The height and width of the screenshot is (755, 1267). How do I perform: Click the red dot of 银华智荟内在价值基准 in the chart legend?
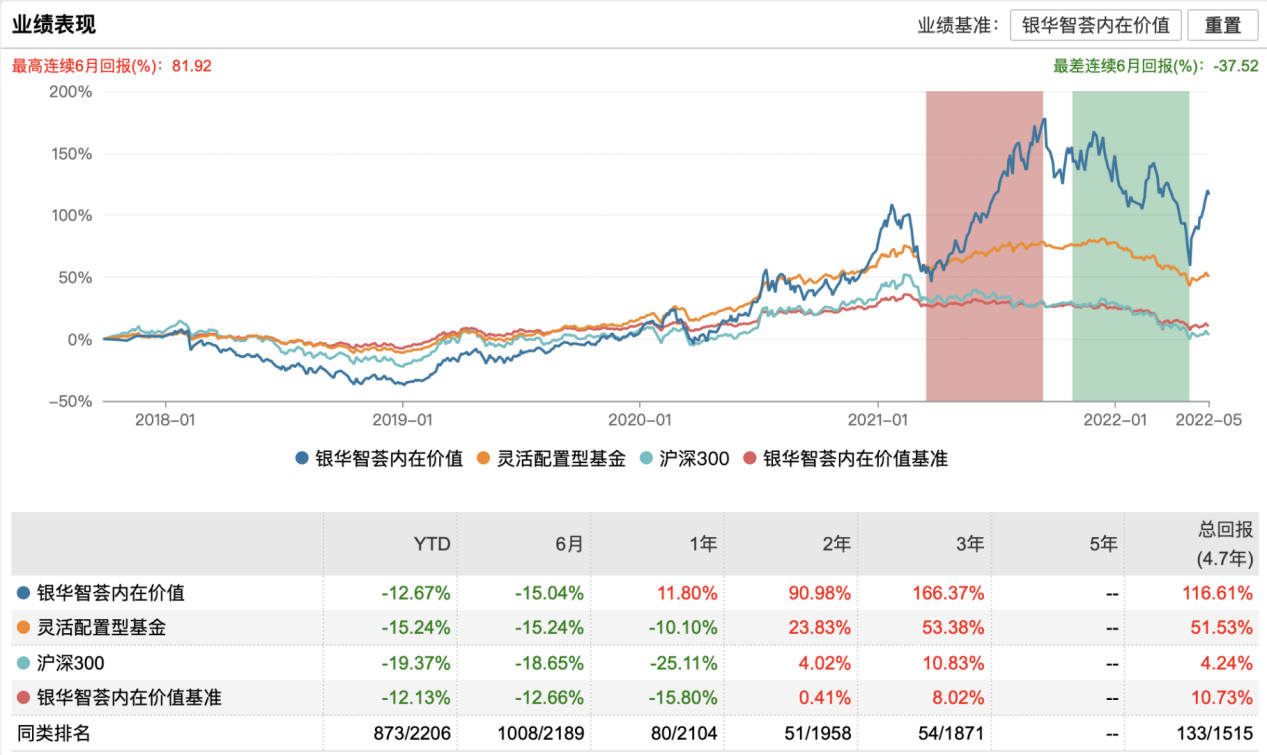pyautogui.click(x=750, y=459)
